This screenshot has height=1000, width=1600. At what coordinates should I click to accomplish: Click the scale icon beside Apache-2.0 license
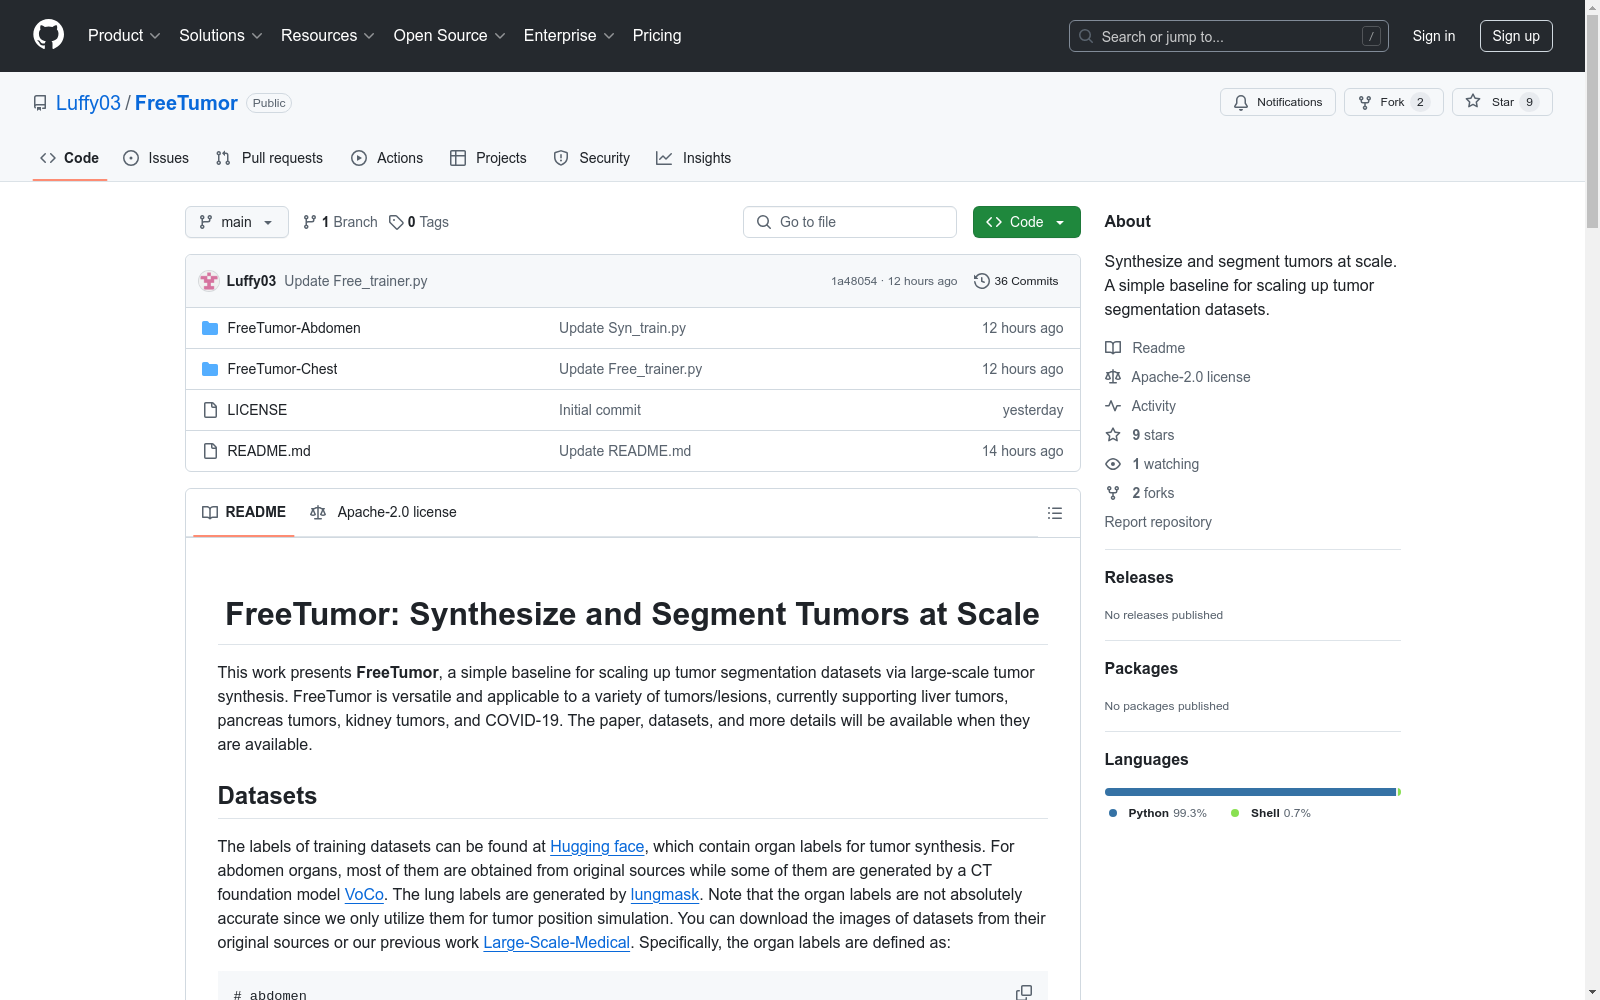[1113, 377]
